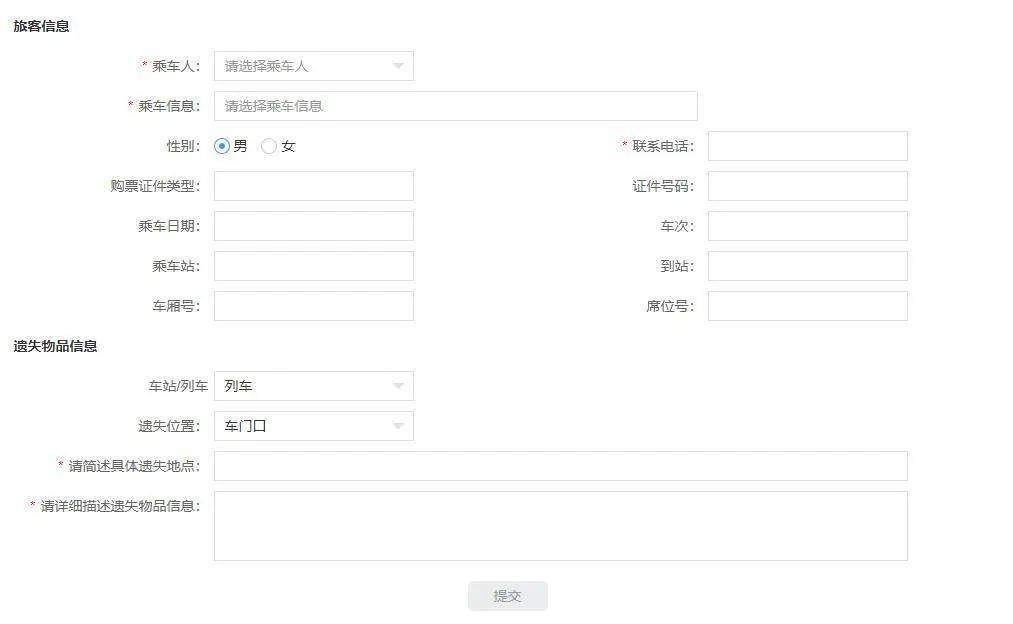This screenshot has width=1013, height=624.
Task: Expand the 车站/列车 selection dropdown
Action: [313, 385]
